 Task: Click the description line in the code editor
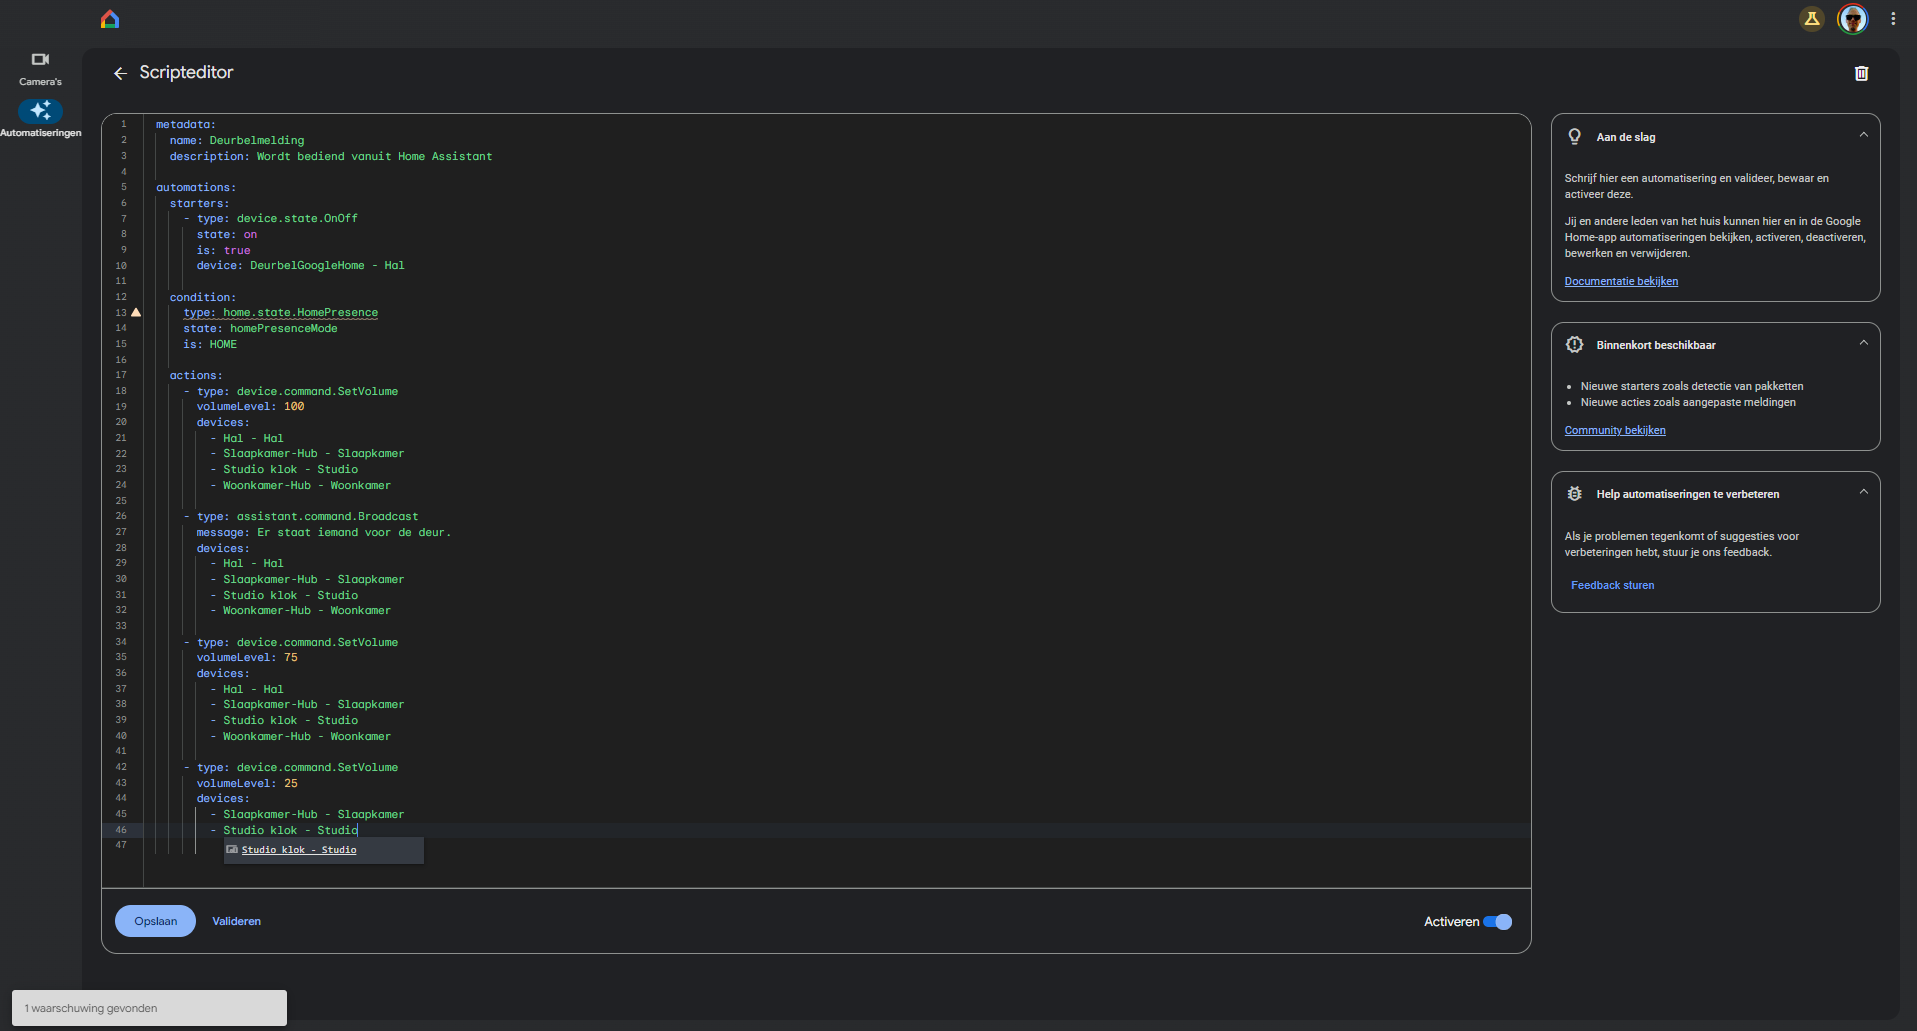pyautogui.click(x=330, y=156)
